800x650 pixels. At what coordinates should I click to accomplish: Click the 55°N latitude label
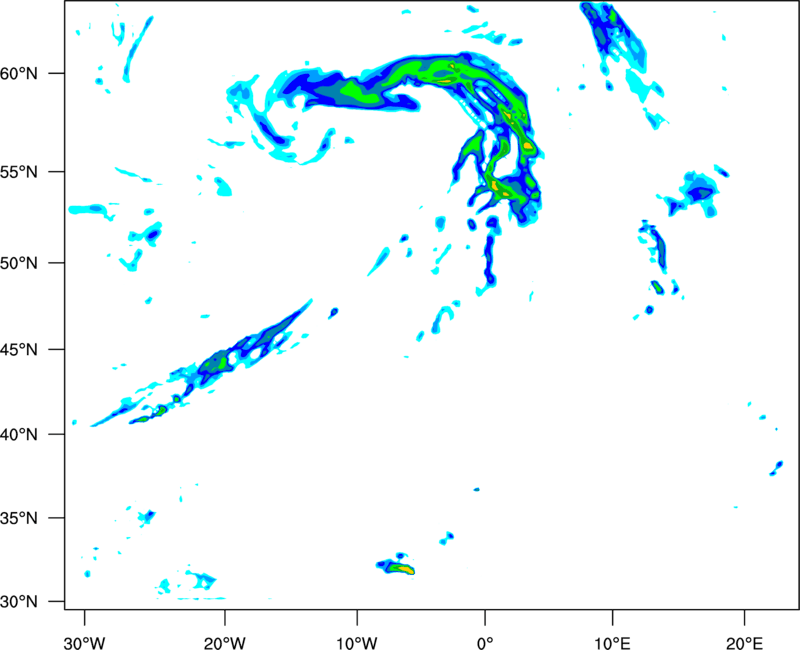18,172
